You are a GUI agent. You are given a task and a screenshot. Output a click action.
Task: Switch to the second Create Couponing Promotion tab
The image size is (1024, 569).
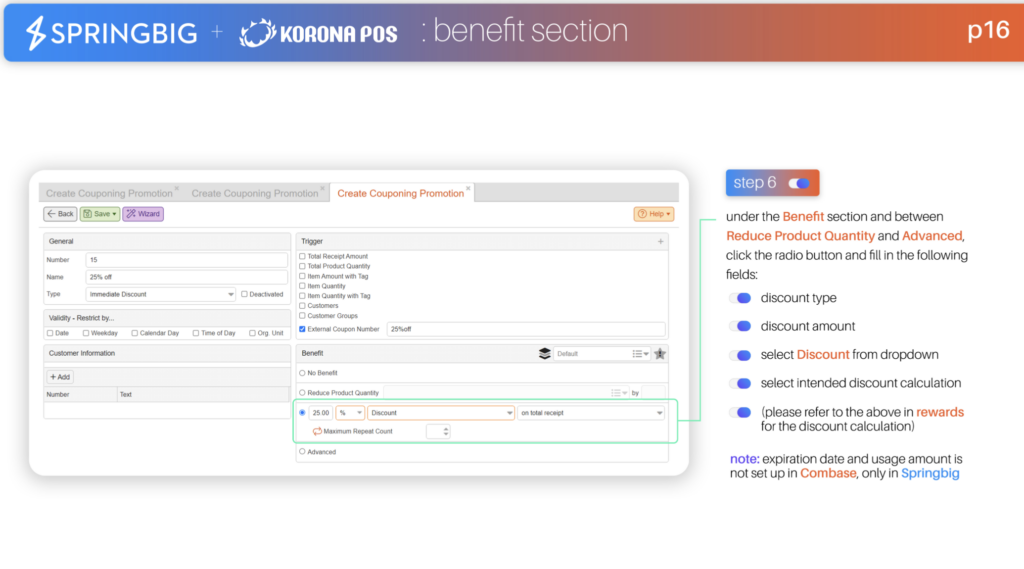click(x=255, y=193)
